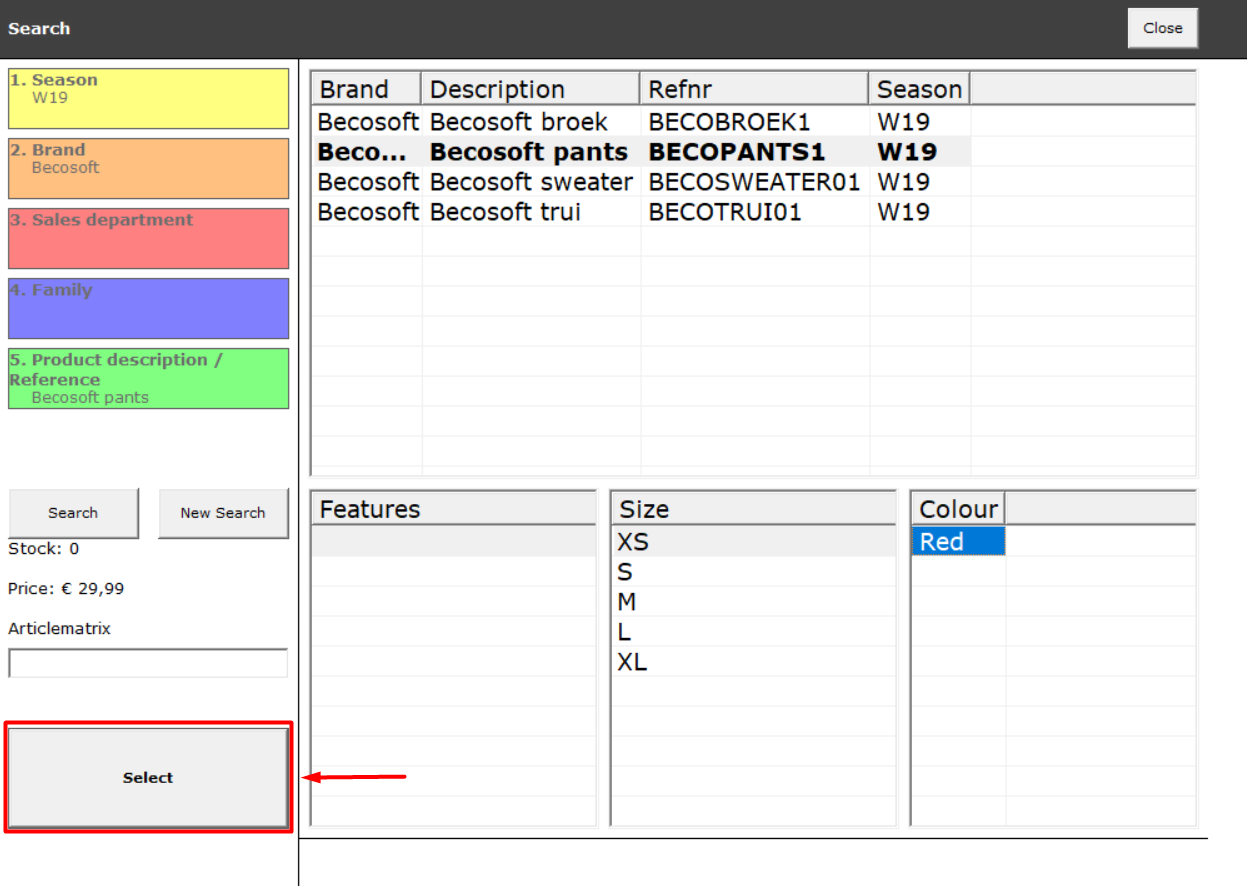Image resolution: width=1247 pixels, height=886 pixels.
Task: Open the yellow Season filter box
Action: [x=148, y=99]
